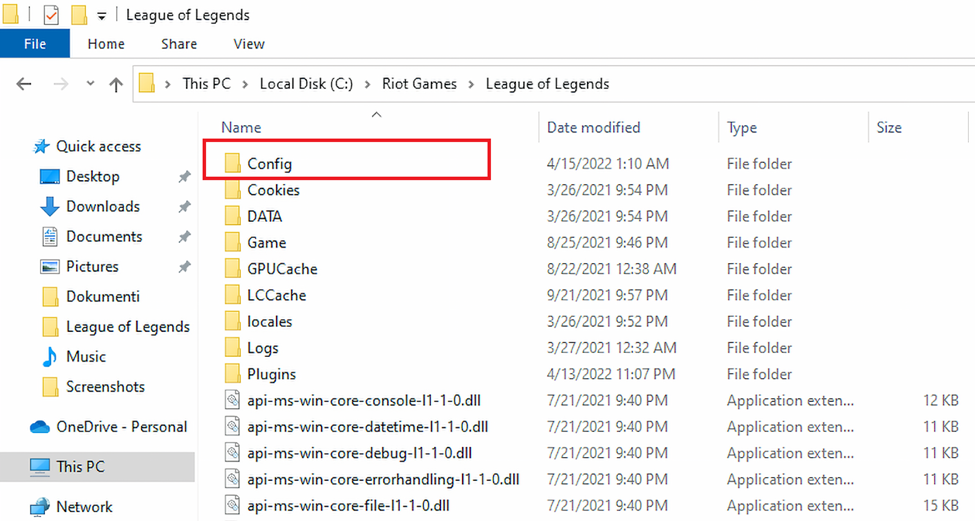Open League of Legends in navigation pane

(127, 326)
